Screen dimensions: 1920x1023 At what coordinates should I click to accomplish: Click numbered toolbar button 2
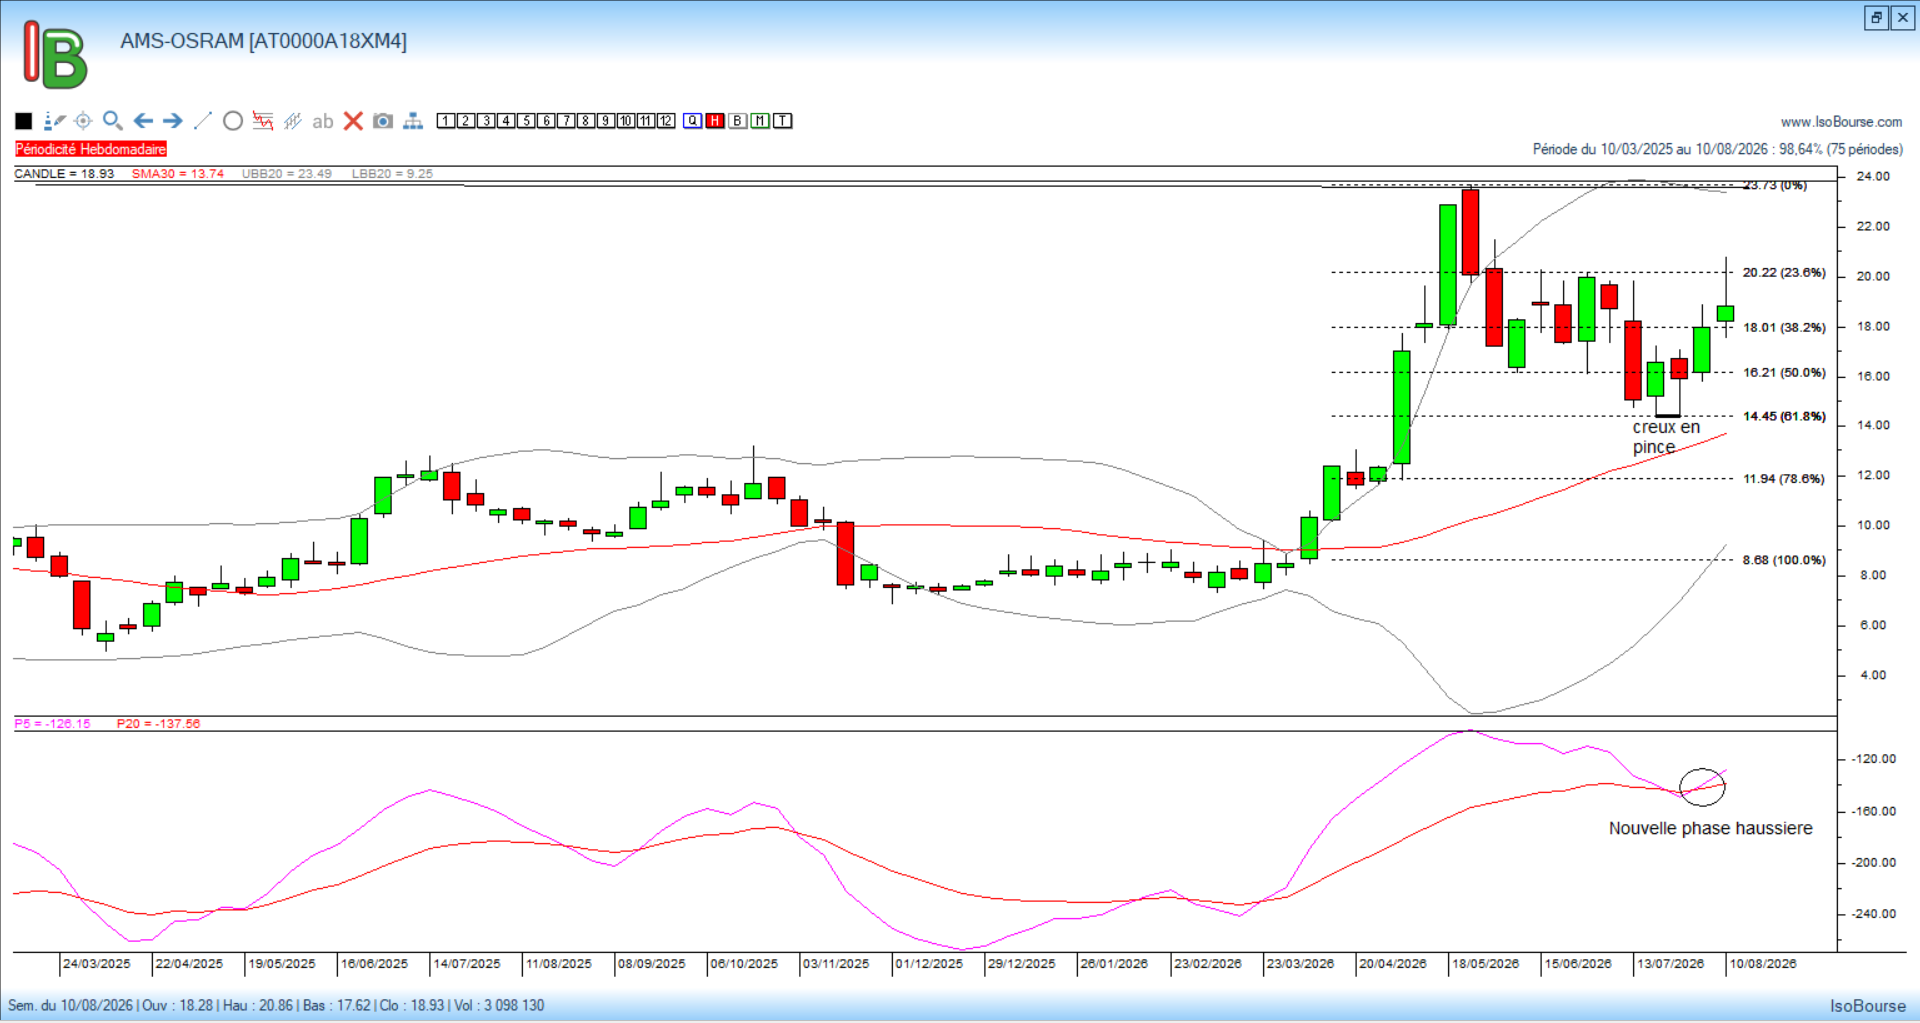466,121
